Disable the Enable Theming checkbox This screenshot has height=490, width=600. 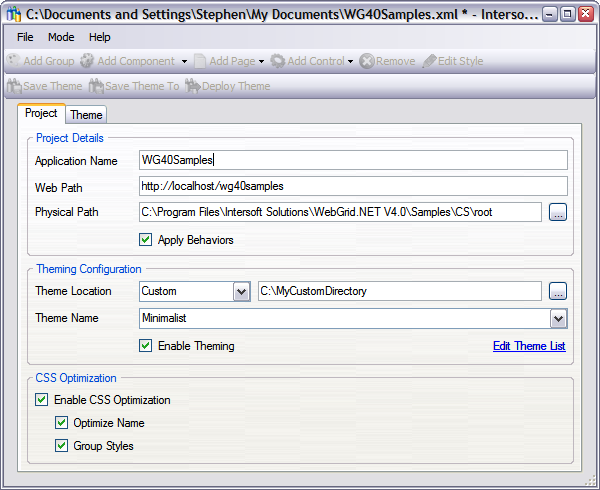point(146,346)
